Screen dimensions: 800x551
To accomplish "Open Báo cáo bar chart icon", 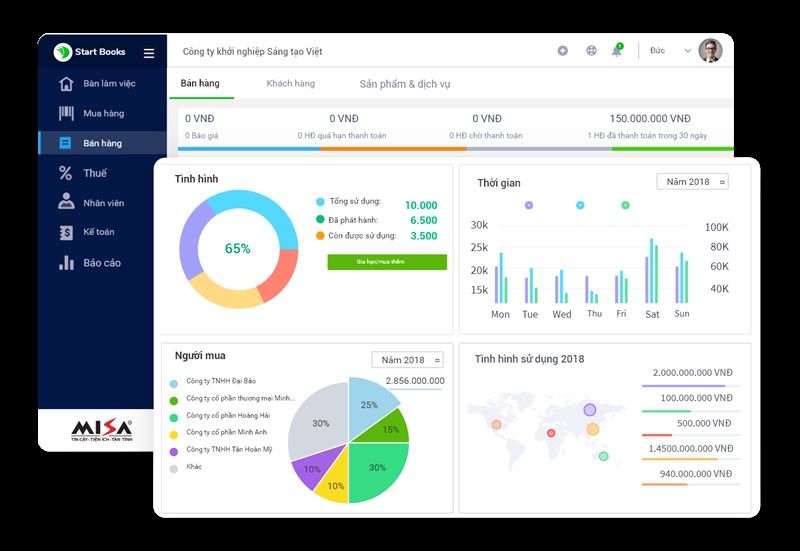I will [66, 263].
